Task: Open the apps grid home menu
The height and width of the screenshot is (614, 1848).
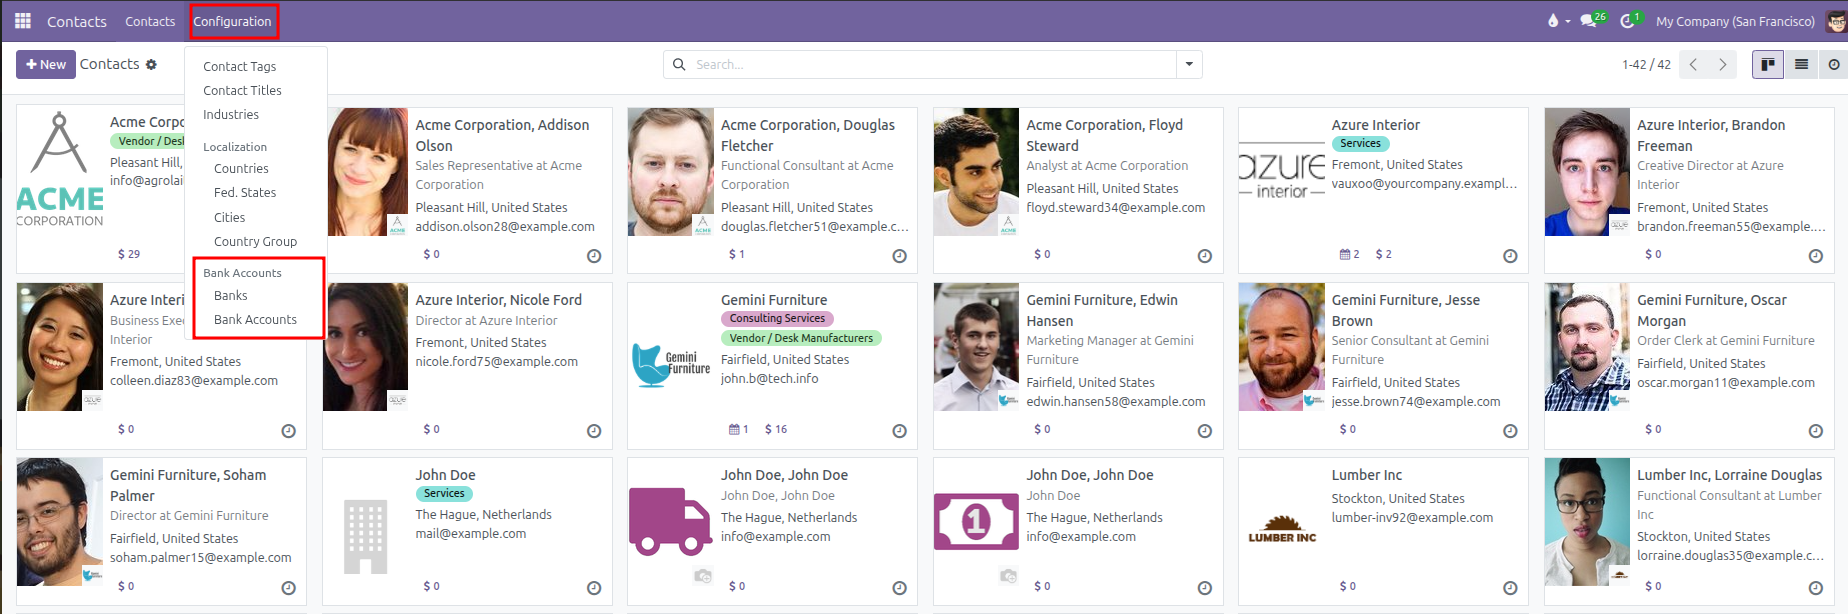Action: tap(23, 21)
